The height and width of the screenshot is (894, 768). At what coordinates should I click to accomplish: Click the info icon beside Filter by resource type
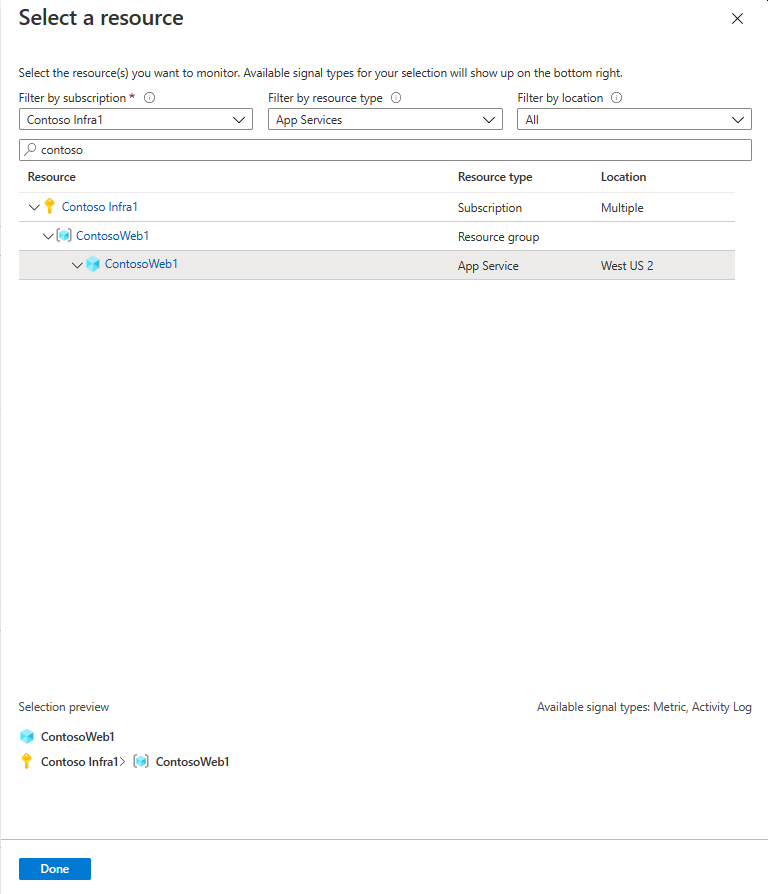tap(396, 97)
